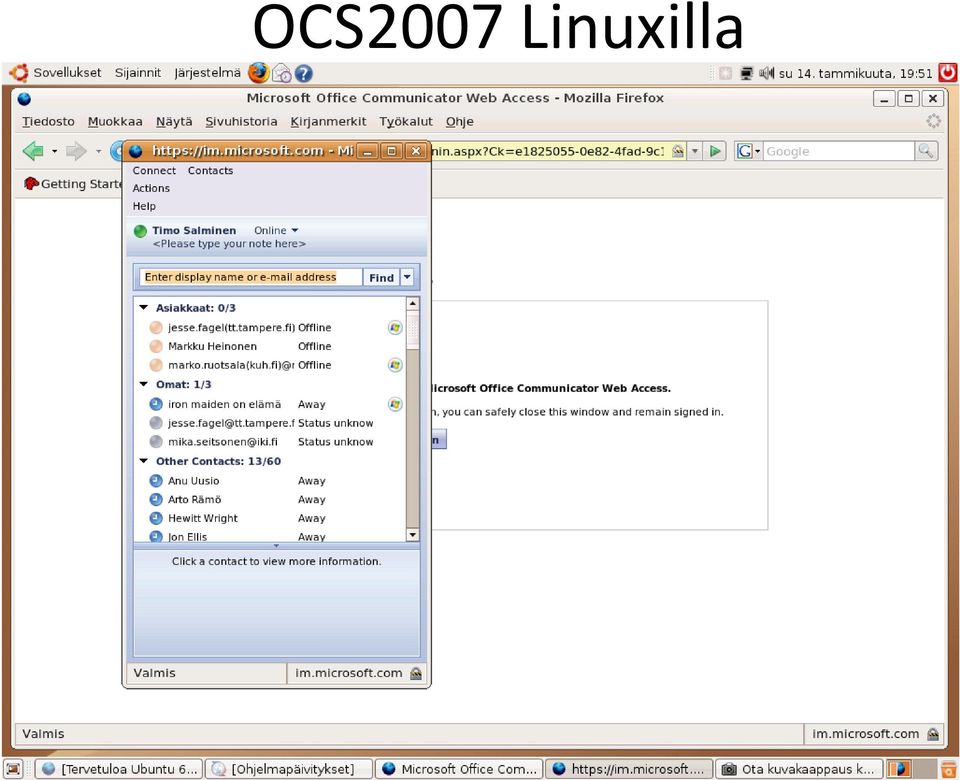Open the dropdown arrow next to Find
Image resolution: width=960 pixels, height=780 pixels.
[407, 277]
